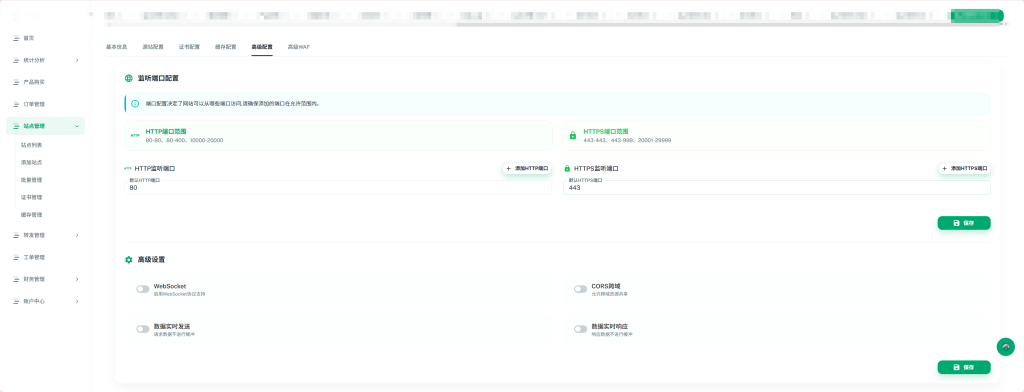This screenshot has width=1024, height=392.
Task: Click the 转发管理 sidebar icon
Action: click(16, 235)
